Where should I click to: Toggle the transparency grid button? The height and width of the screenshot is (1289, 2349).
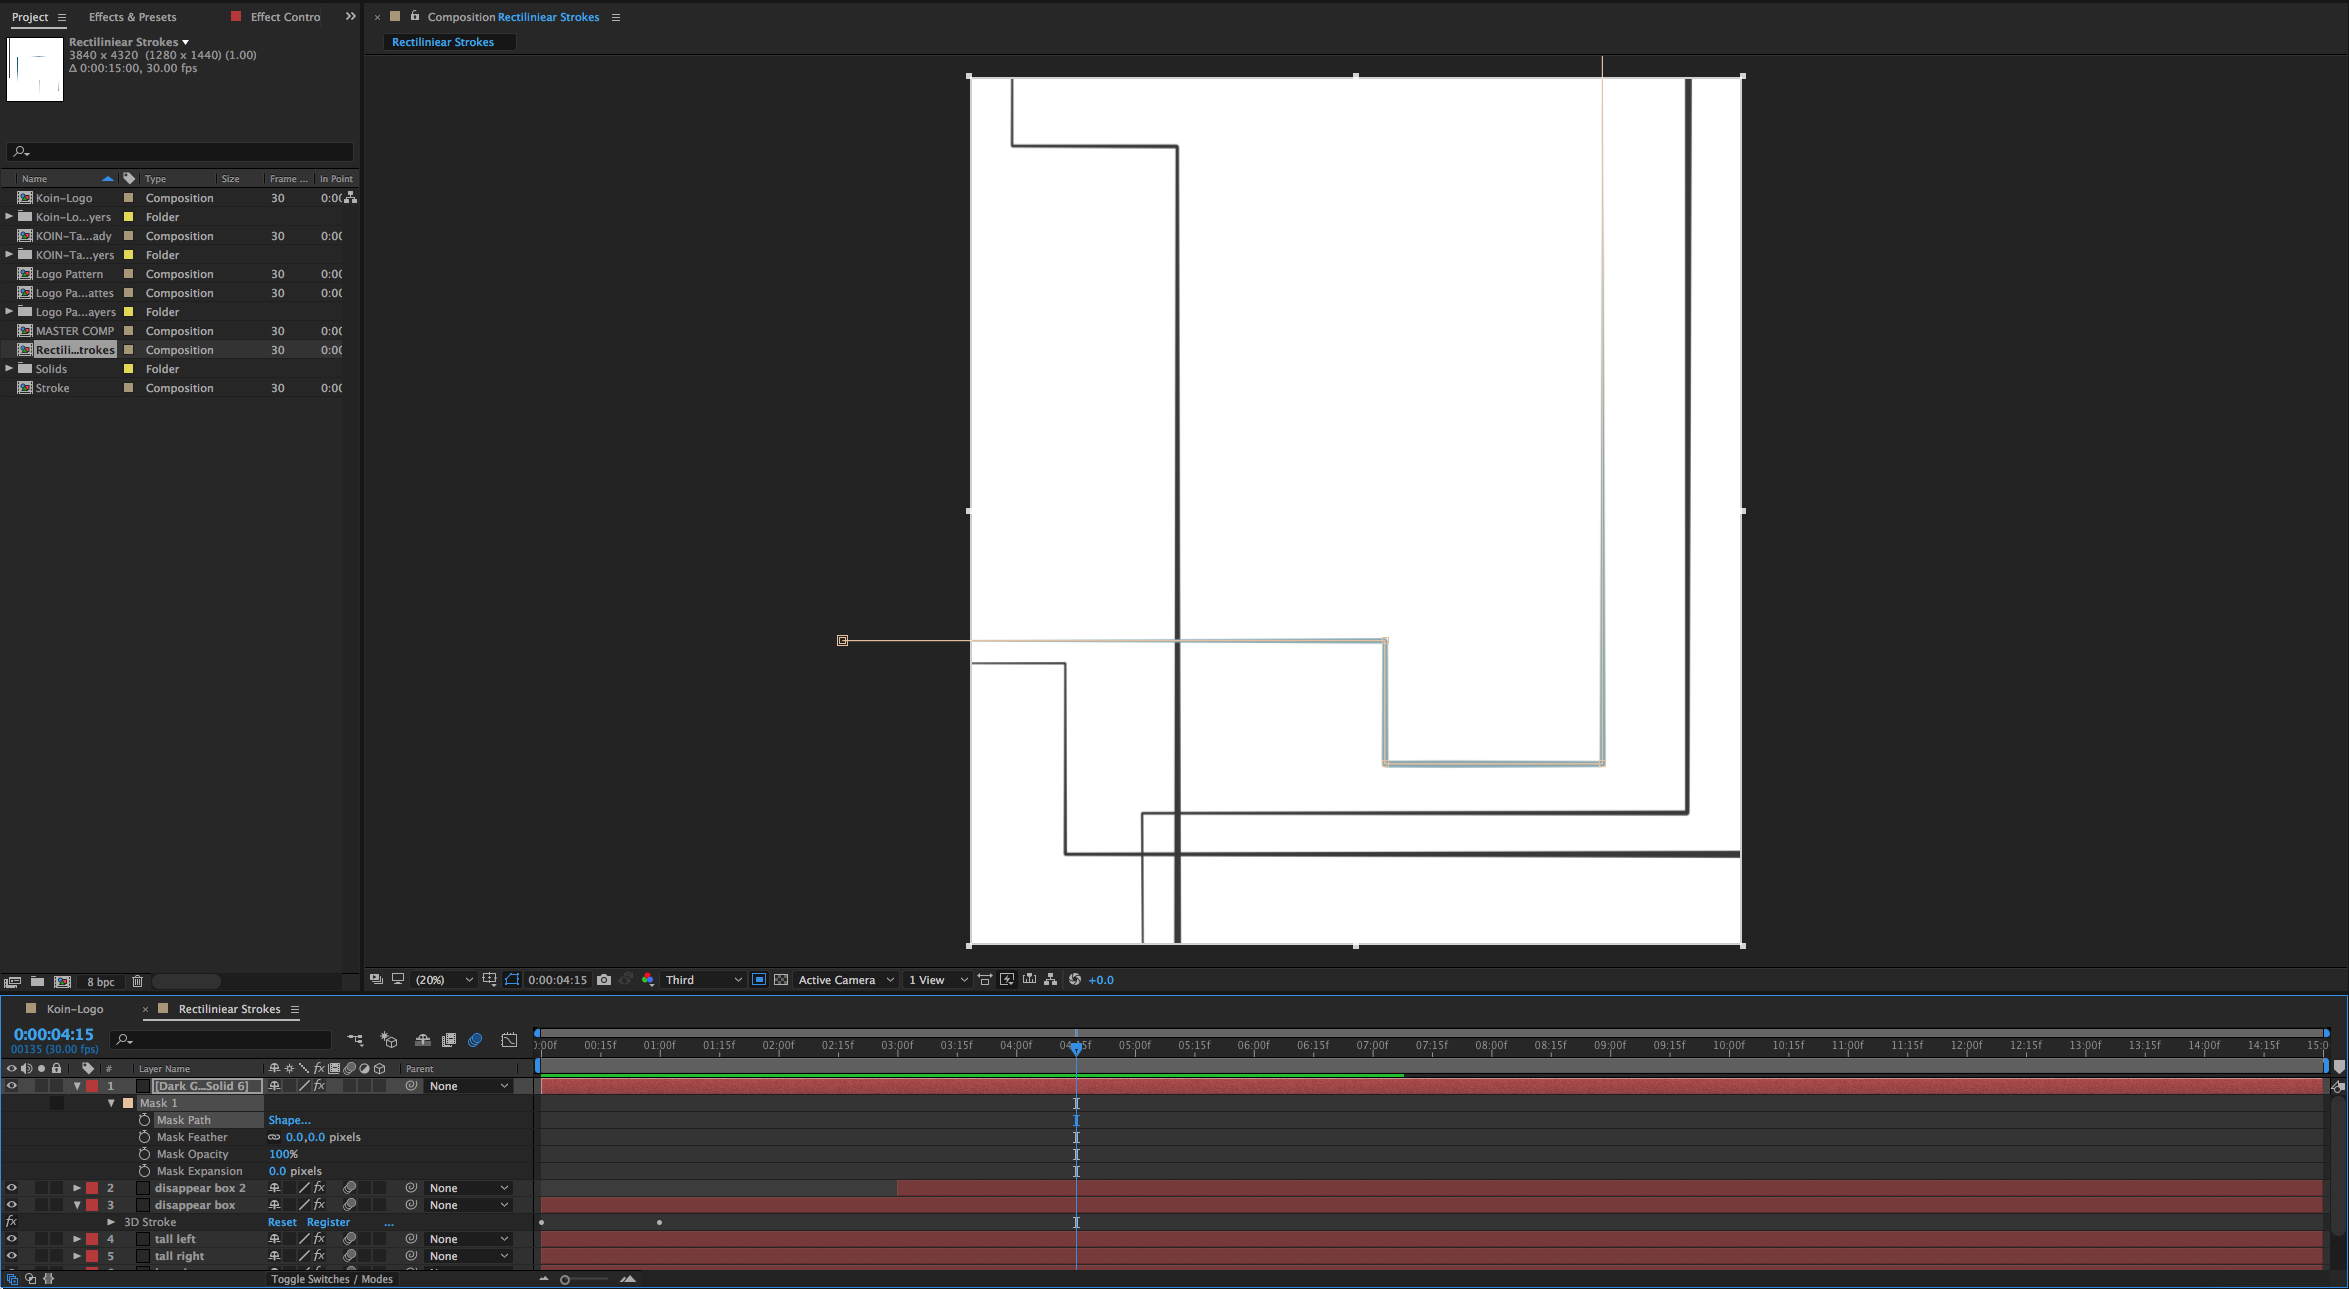[781, 980]
